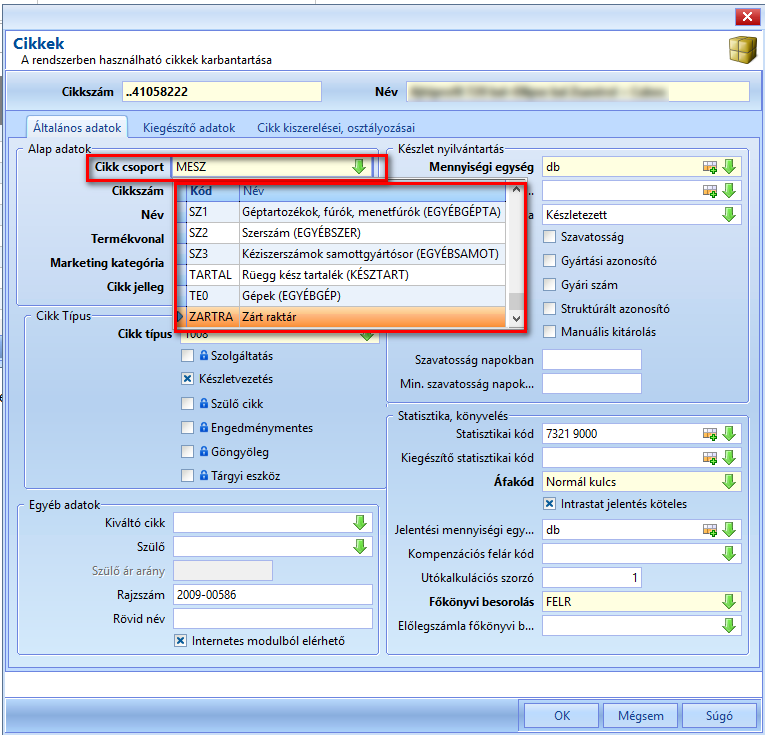Screen dimensions: 765x735
Task: Open the Szülő dropdown arrow
Action: tap(360, 547)
